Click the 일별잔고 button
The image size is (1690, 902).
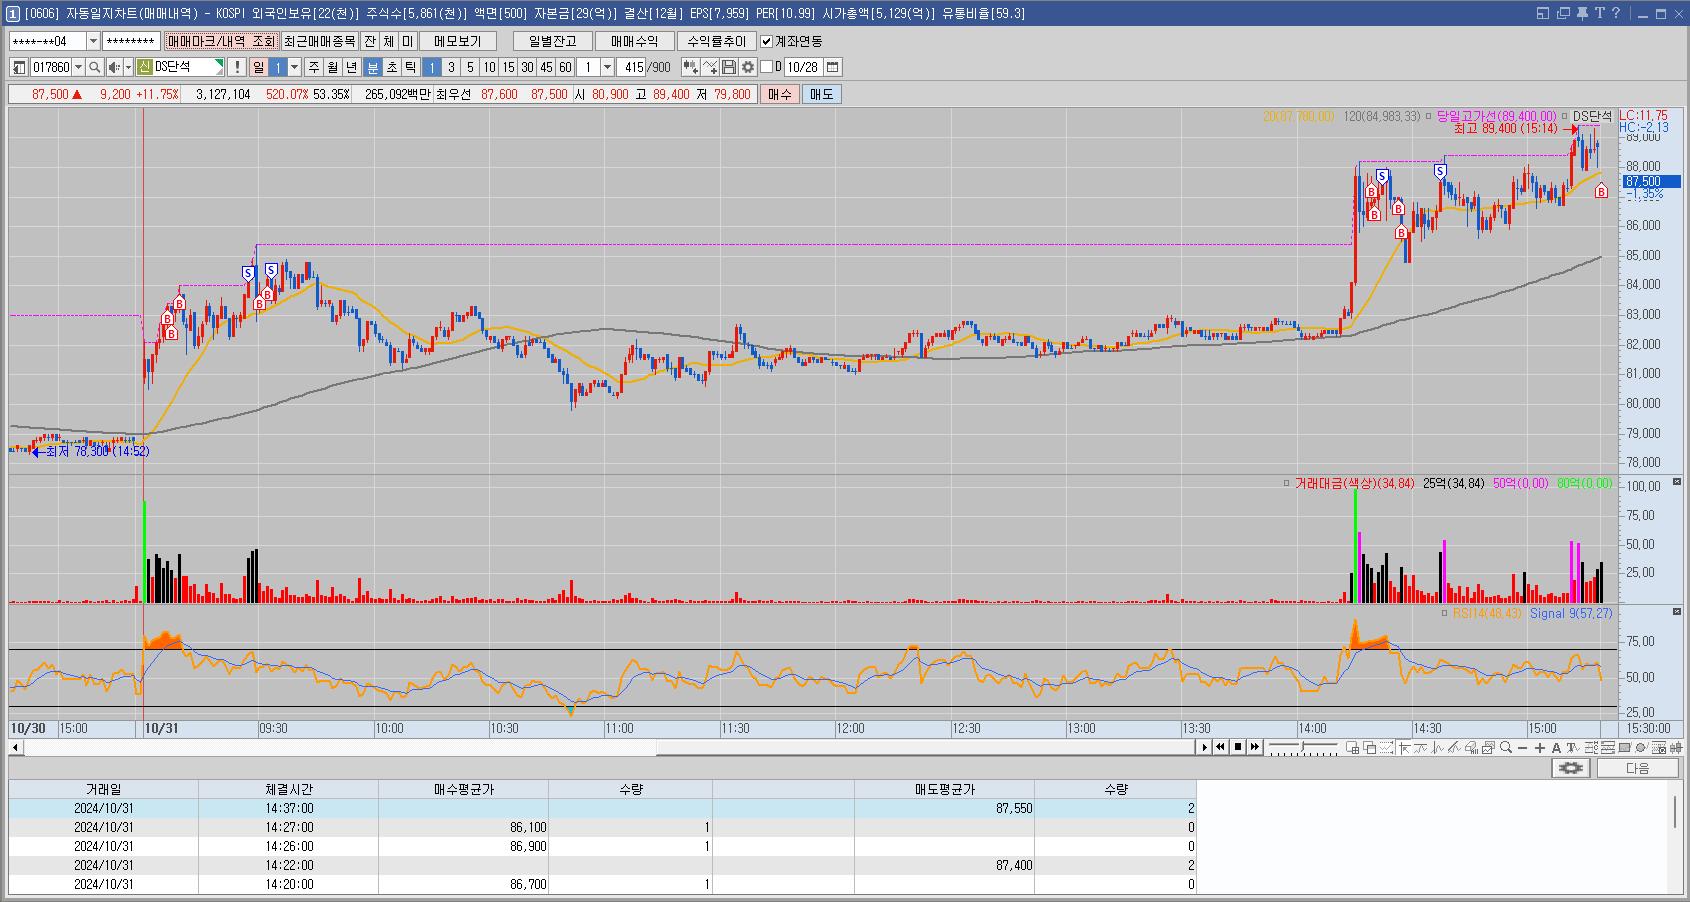click(553, 41)
